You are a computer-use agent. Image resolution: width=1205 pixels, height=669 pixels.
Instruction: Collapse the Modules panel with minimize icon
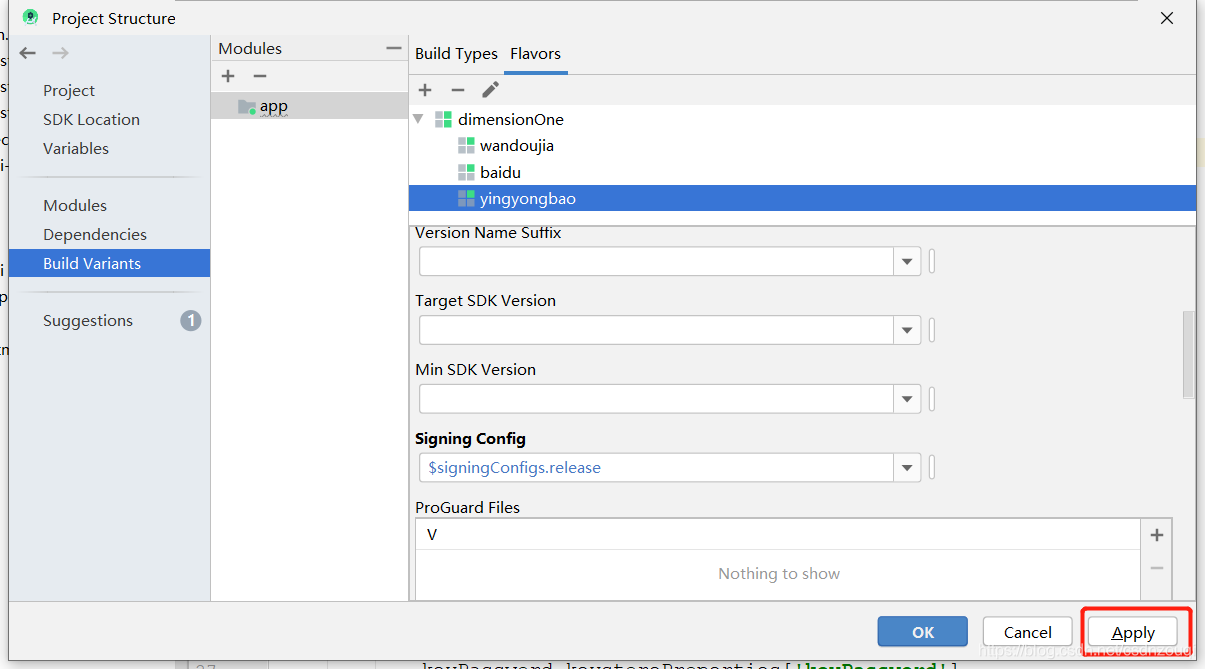pos(394,48)
